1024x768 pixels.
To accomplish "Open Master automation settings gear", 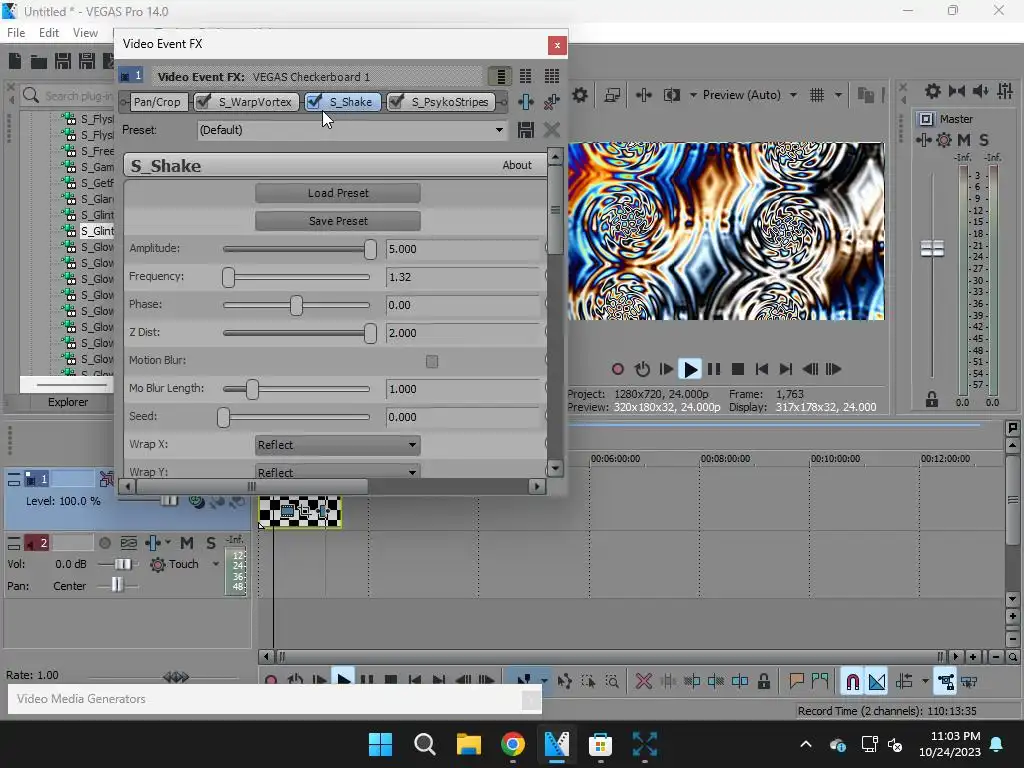I will pos(944,140).
